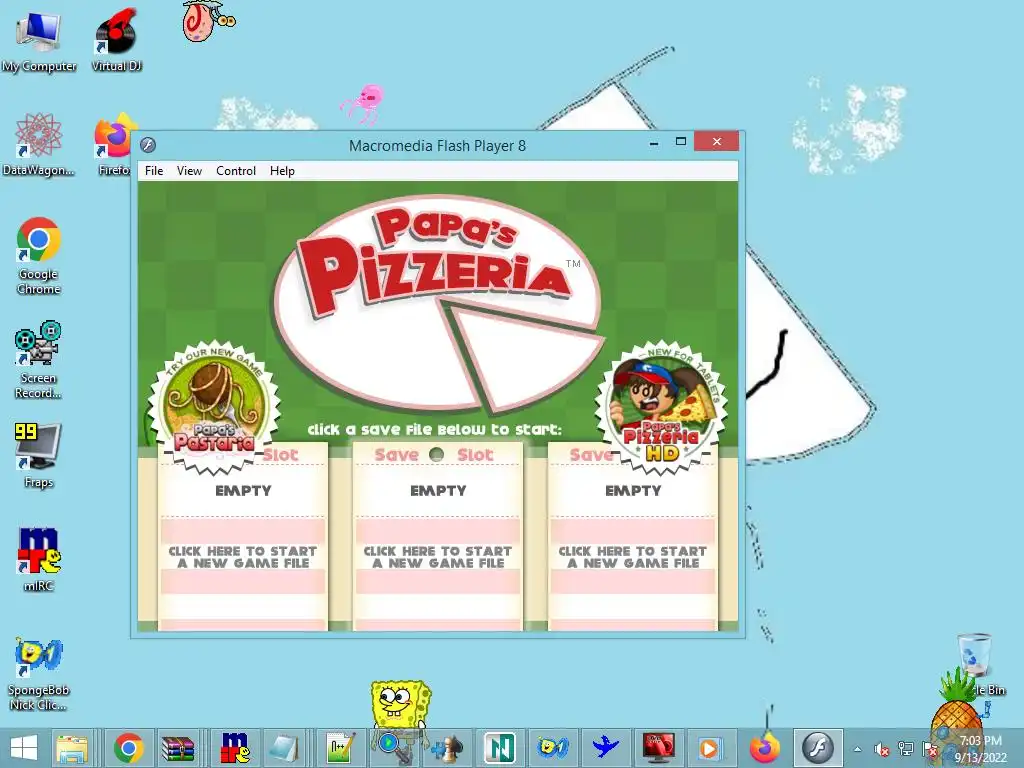Open mIRC from the taskbar

235,748
